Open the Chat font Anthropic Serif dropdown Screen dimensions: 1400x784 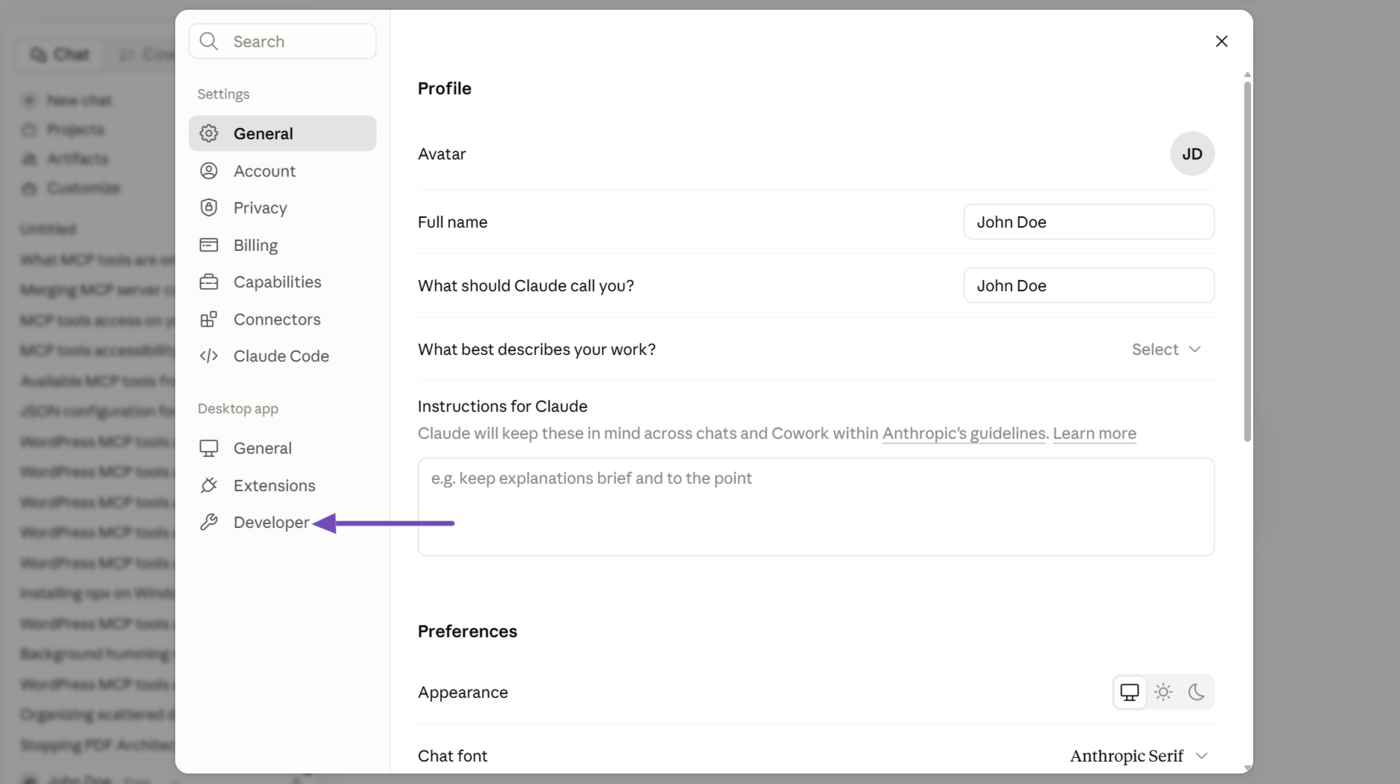[1139, 756]
